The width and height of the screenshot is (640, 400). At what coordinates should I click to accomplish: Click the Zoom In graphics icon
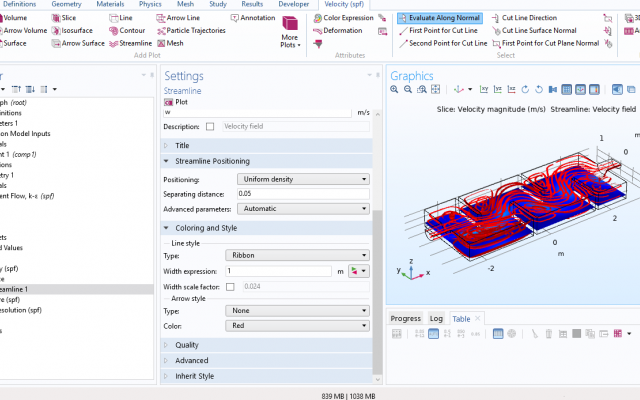(394, 89)
